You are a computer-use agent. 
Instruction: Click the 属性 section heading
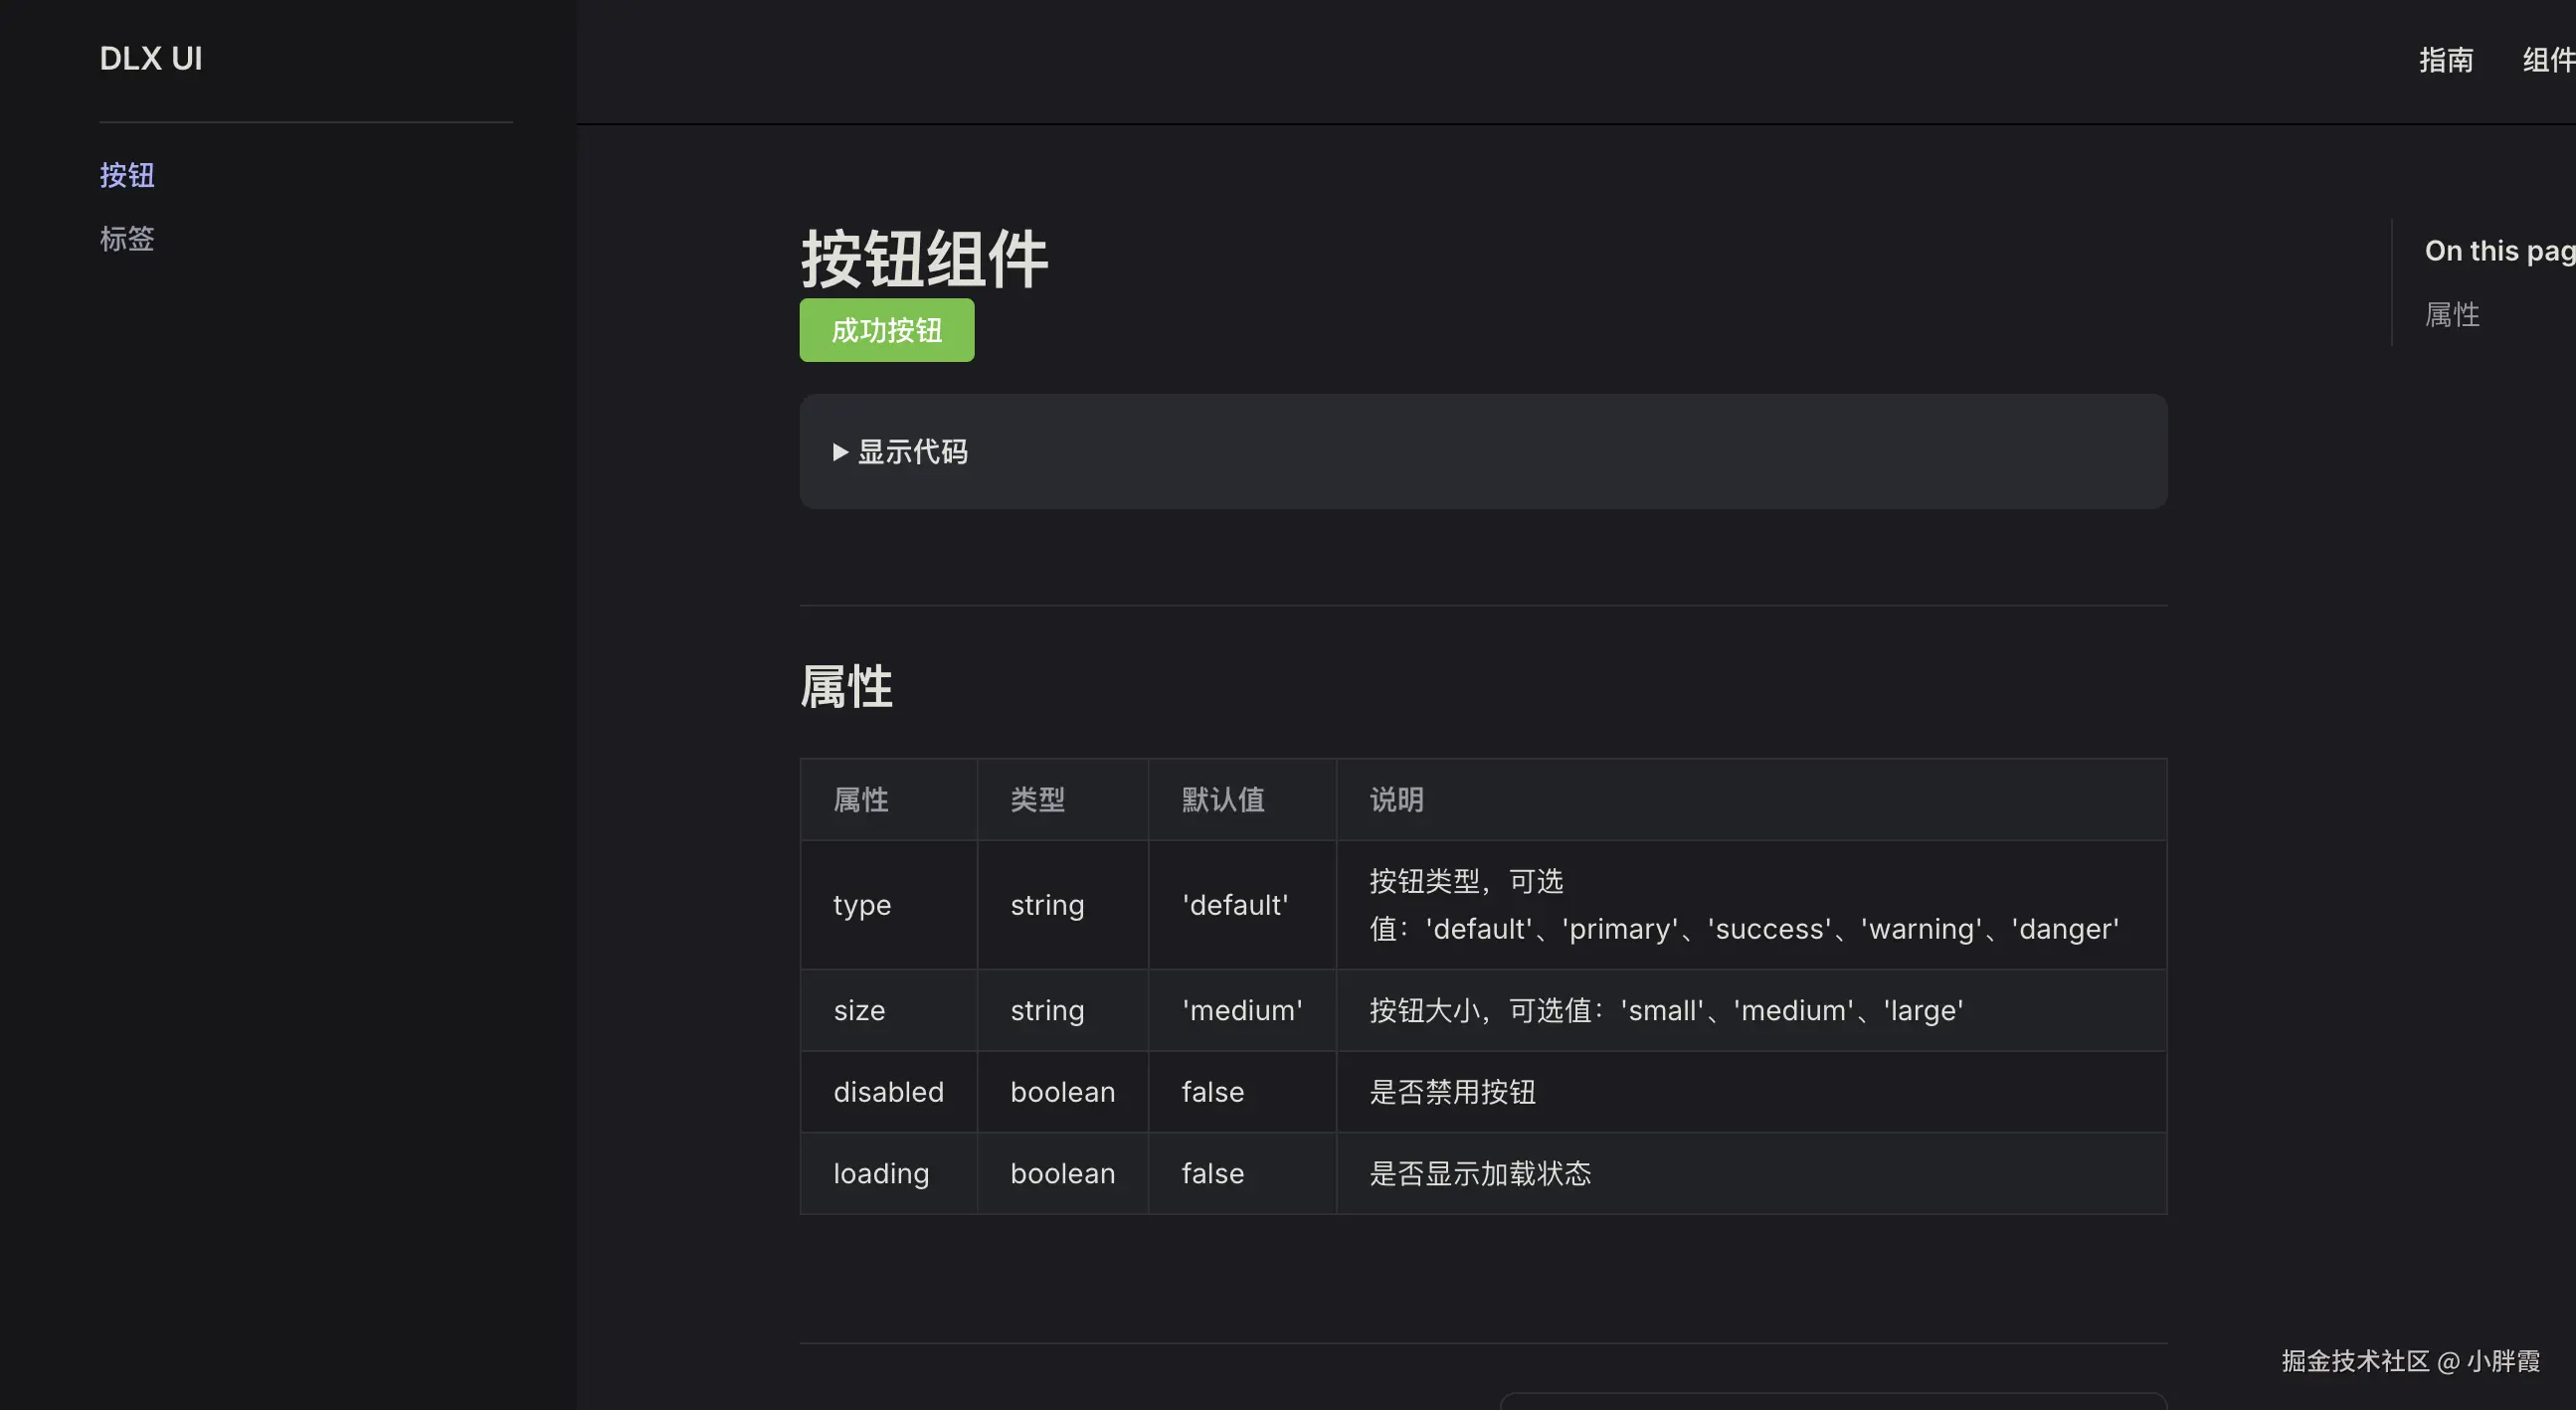click(x=846, y=687)
